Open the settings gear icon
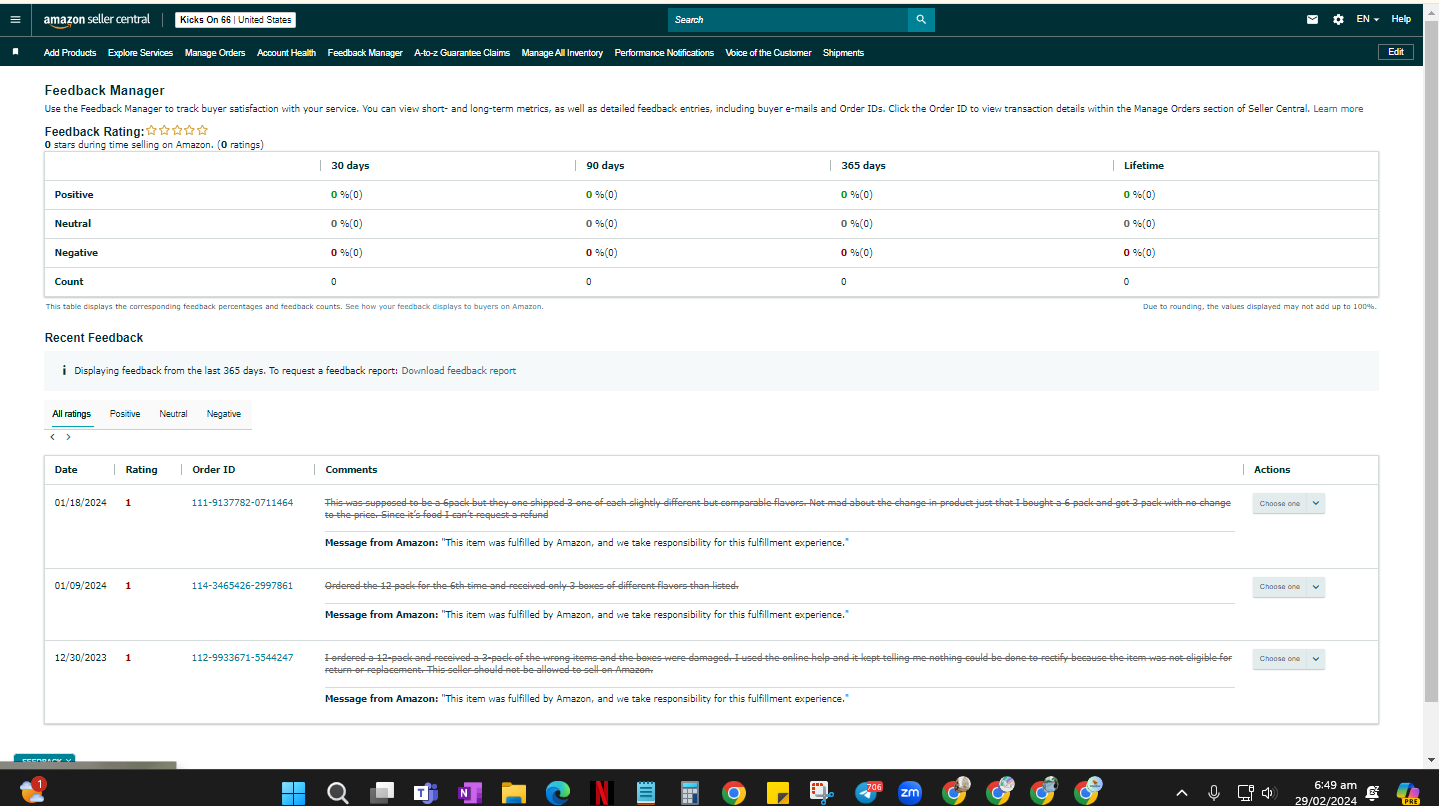 (1338, 19)
